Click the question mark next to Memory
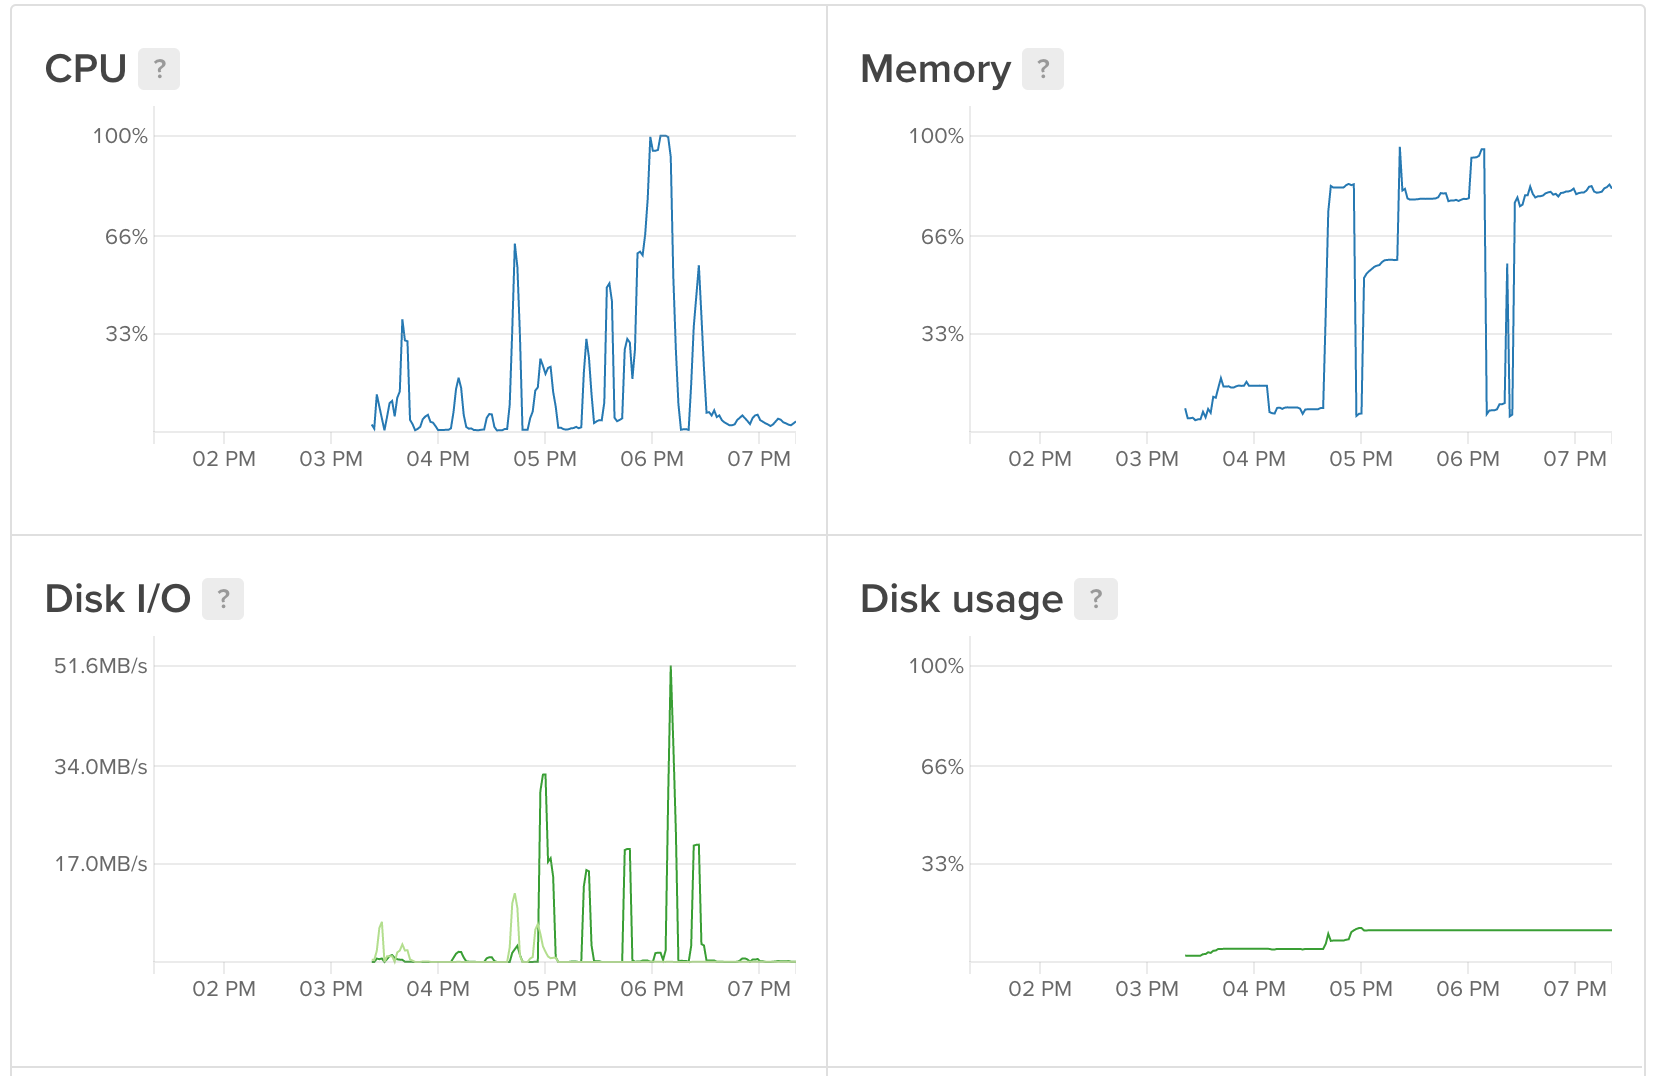 pos(1042,68)
